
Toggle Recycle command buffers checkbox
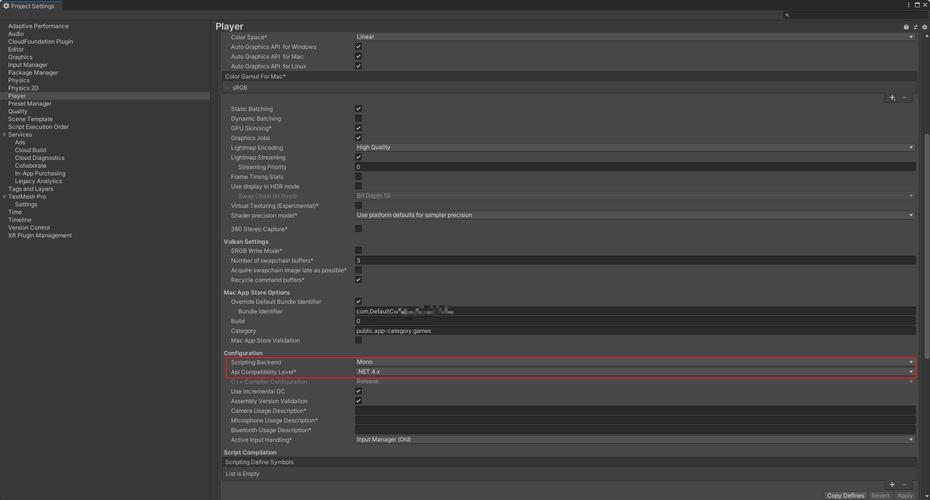click(x=358, y=279)
